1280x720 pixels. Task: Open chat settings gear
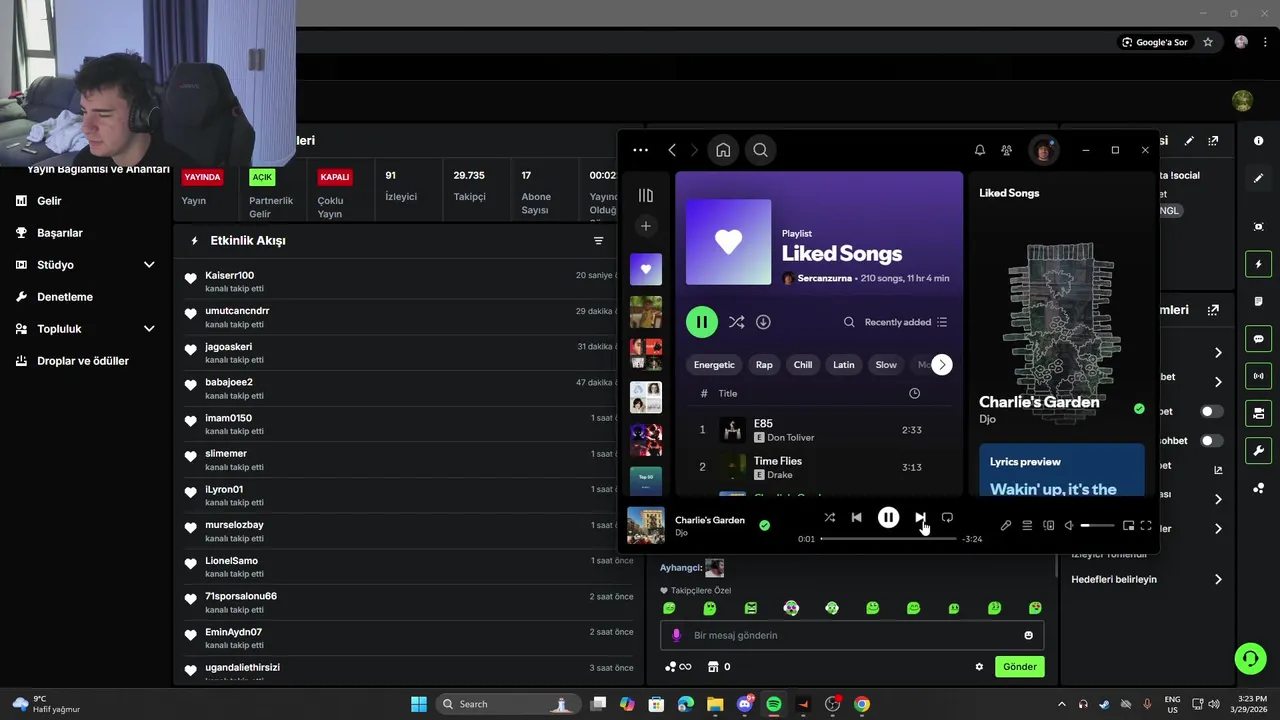pos(979,667)
